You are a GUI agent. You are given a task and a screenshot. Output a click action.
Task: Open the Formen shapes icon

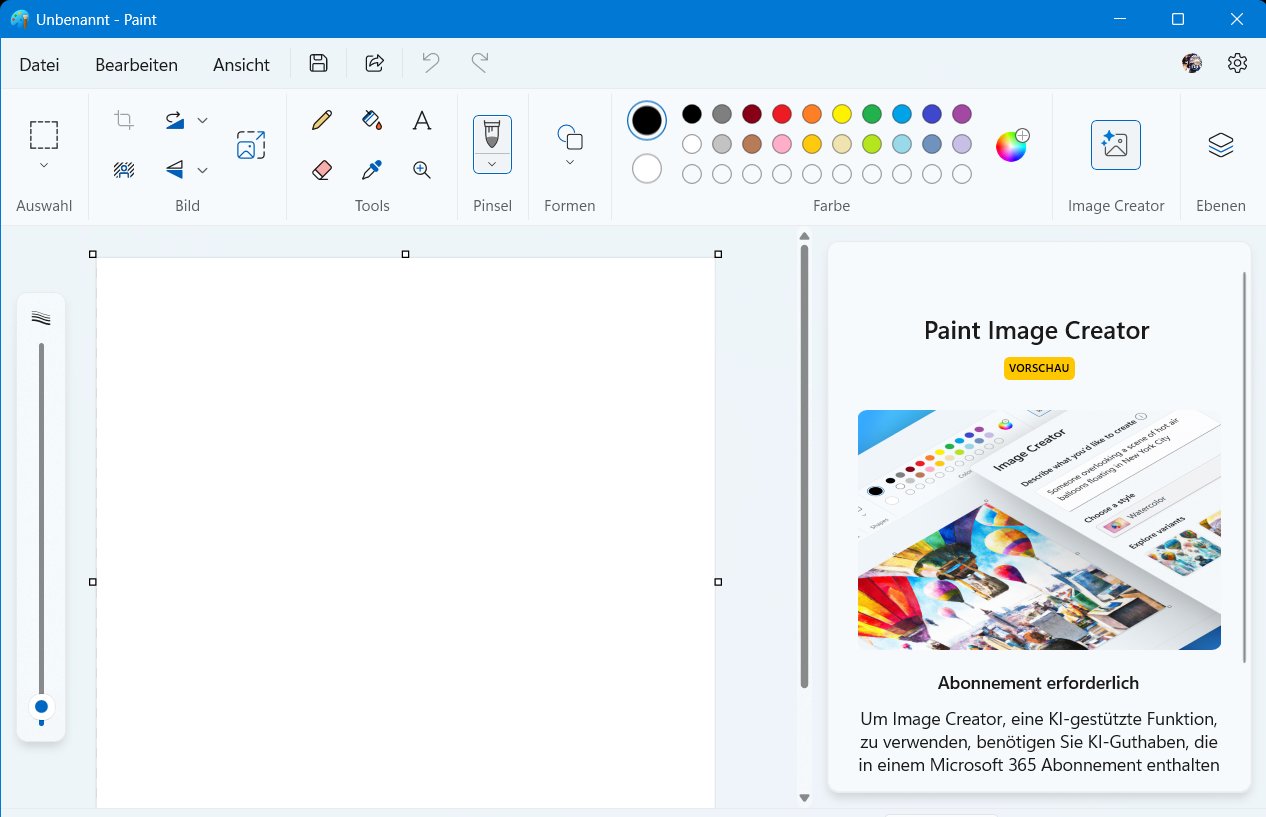pos(570,137)
